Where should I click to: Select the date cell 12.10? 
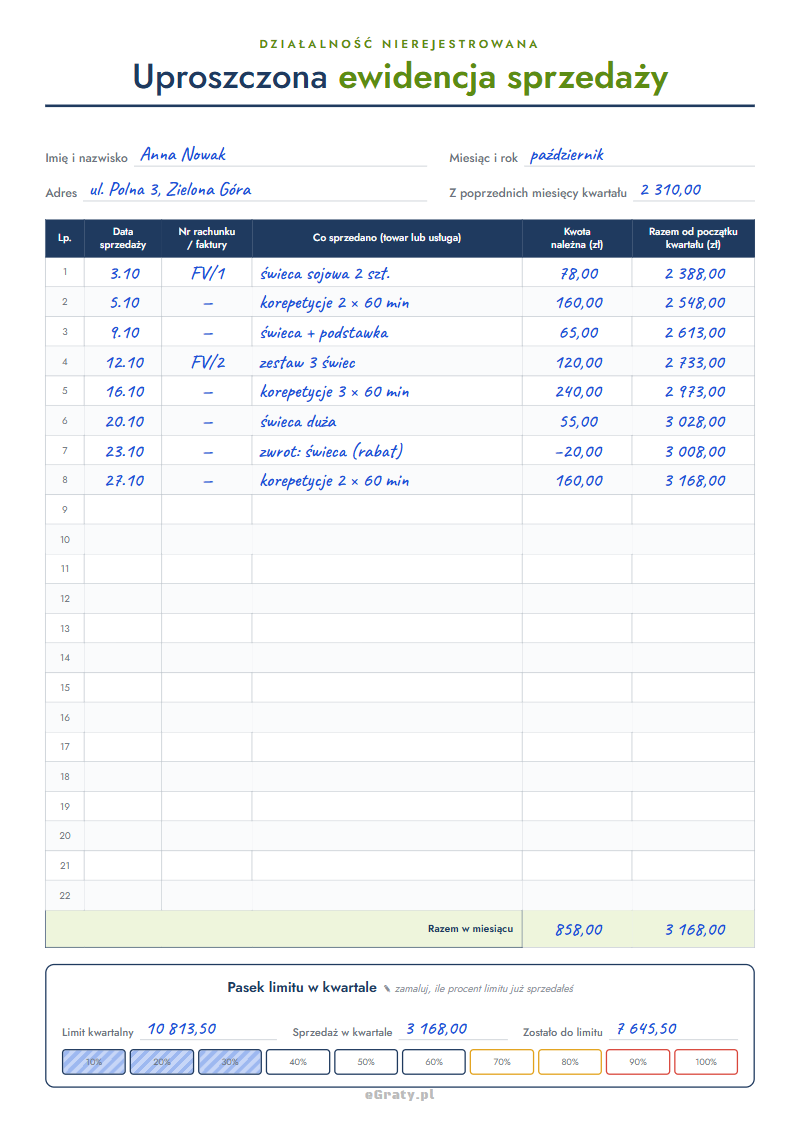[x=123, y=362]
